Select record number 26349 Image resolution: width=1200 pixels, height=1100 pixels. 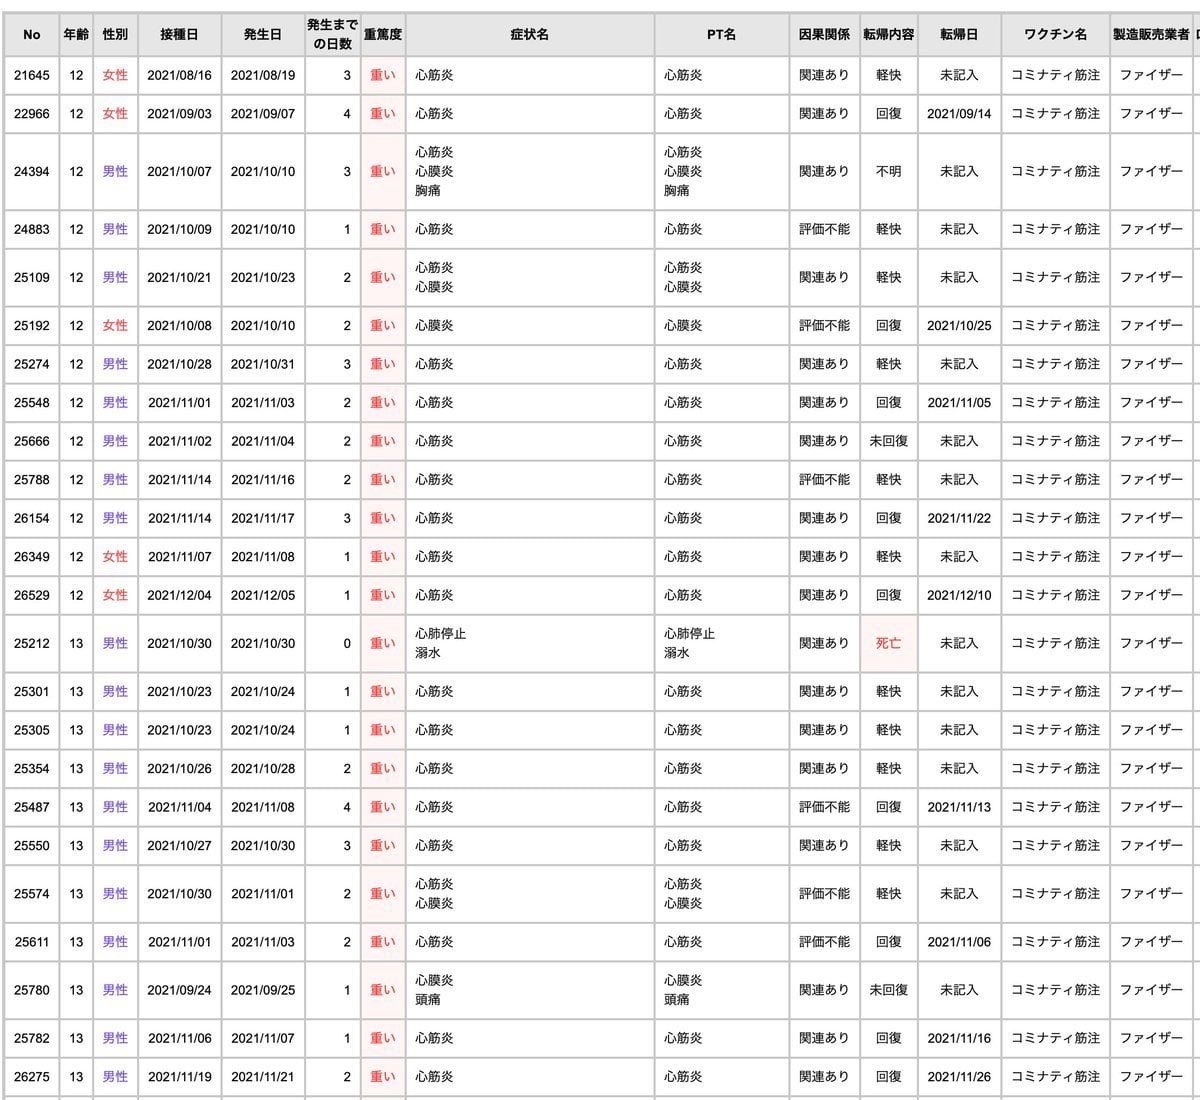click(32, 557)
